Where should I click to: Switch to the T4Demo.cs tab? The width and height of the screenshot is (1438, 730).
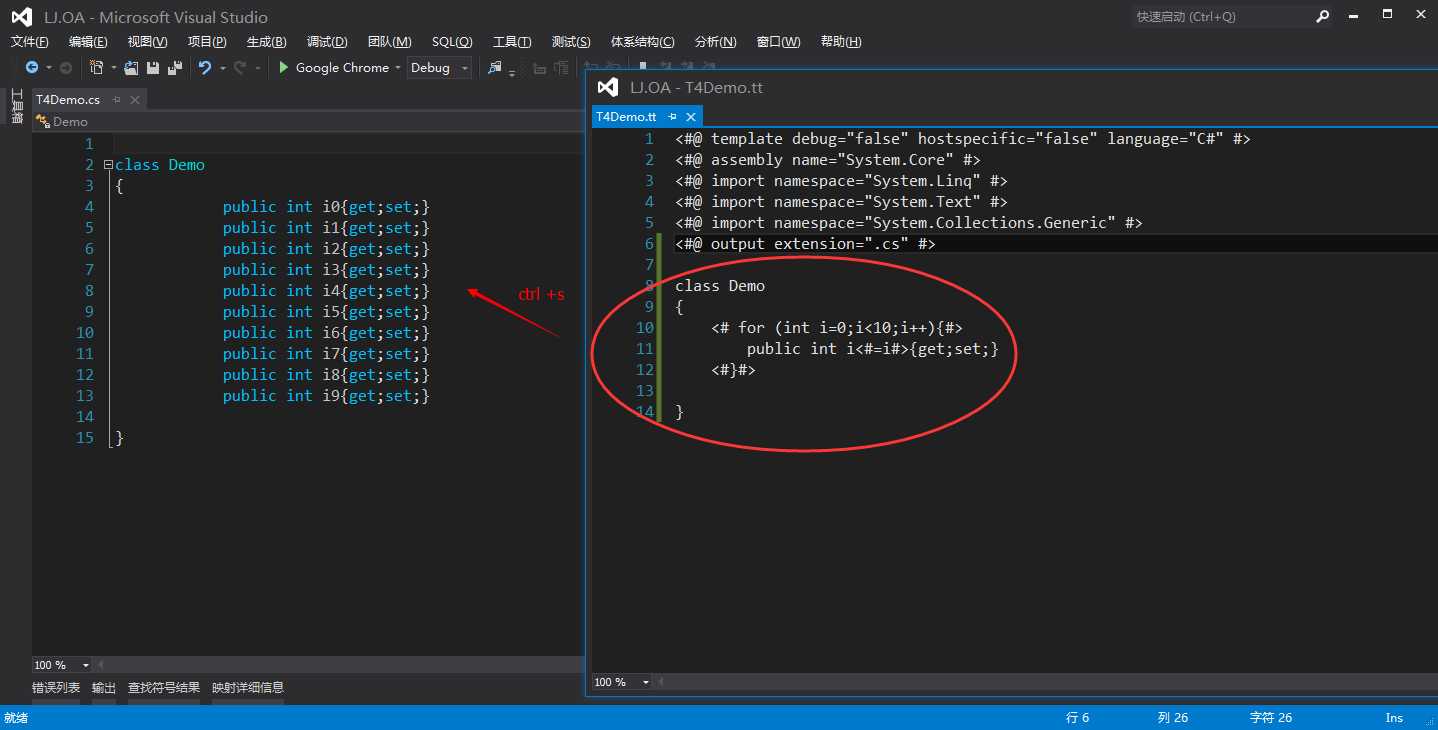[68, 99]
